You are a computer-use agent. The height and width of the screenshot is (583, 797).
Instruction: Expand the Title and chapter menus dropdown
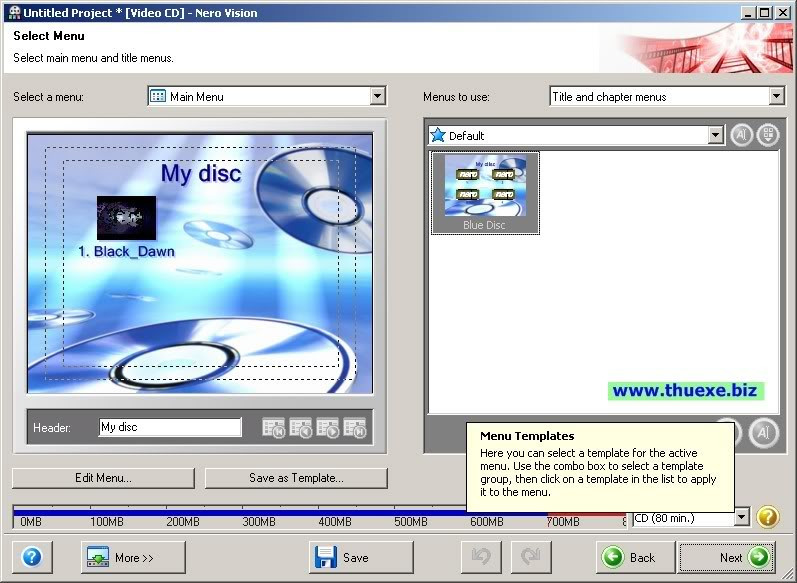pyautogui.click(x=776, y=97)
